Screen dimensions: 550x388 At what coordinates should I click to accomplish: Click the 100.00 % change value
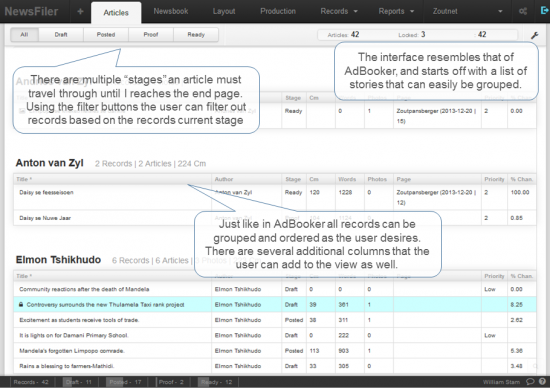[520, 192]
